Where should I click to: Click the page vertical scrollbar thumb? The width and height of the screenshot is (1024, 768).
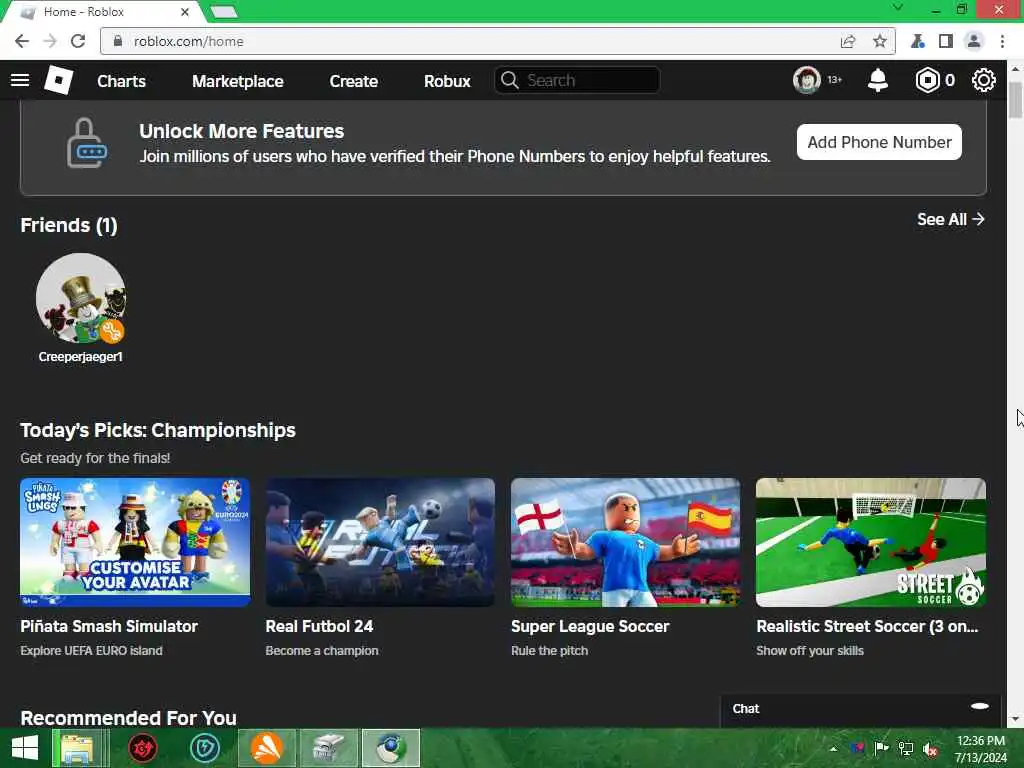pos(1015,99)
